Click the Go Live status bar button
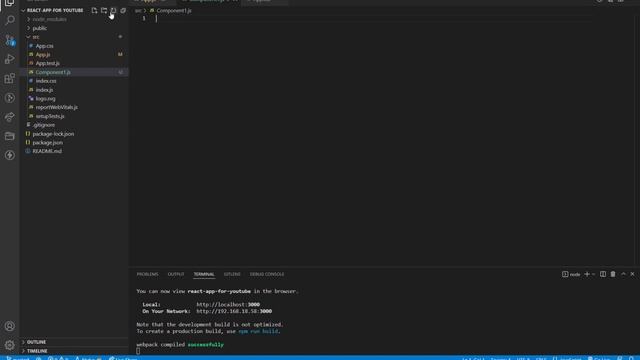640x360 pixels. coord(599,358)
